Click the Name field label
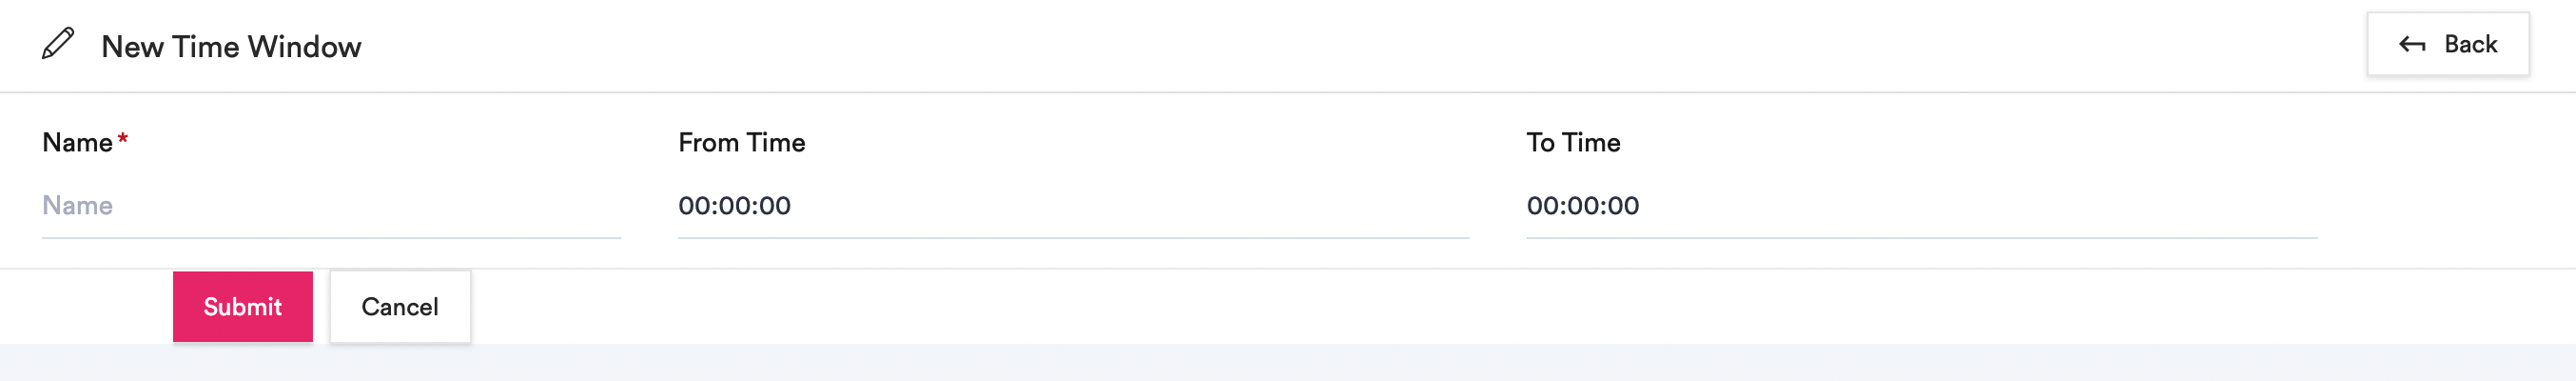This screenshot has width=2576, height=381. [77, 143]
